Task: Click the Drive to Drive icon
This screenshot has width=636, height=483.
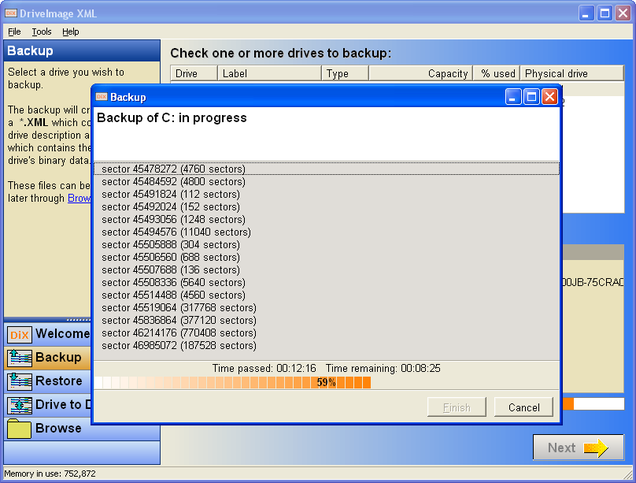Action: (x=19, y=405)
